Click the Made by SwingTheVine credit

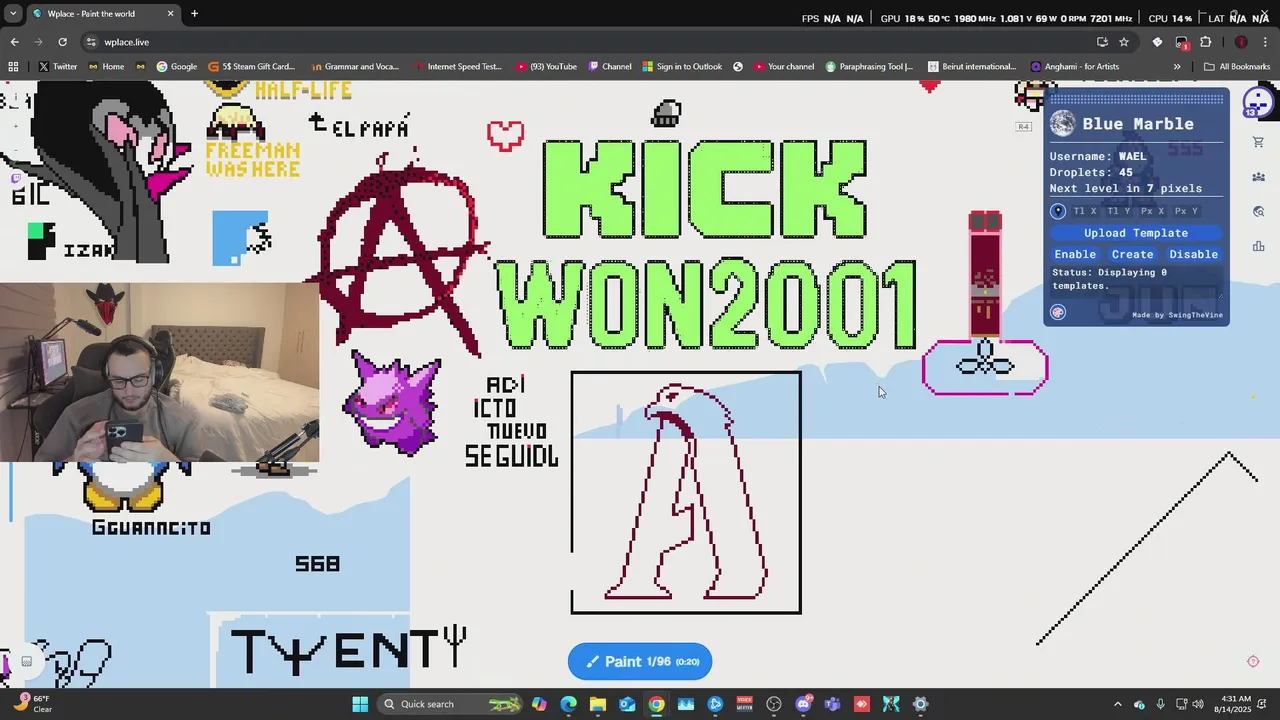tap(1177, 315)
